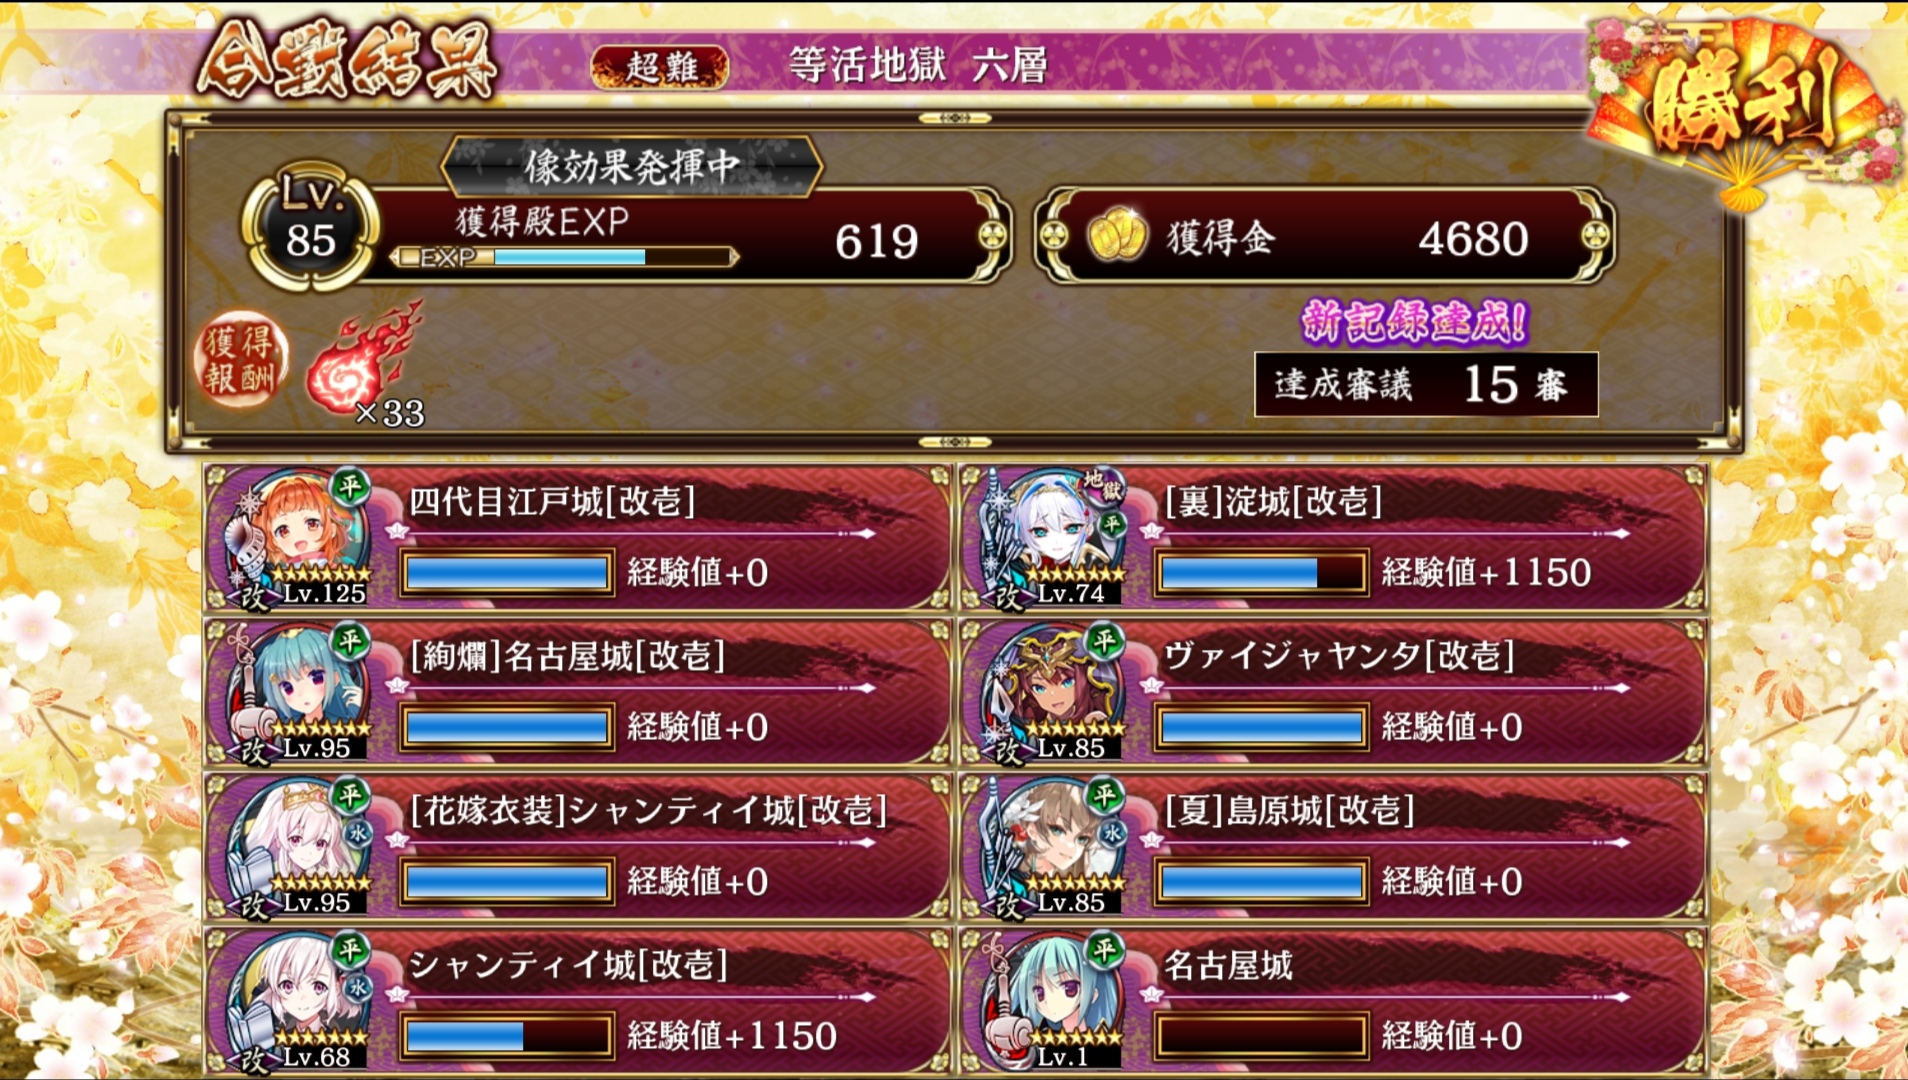Click the [夏]島原城[改壱] portrait icon
The image size is (1908, 1080).
click(1054, 846)
